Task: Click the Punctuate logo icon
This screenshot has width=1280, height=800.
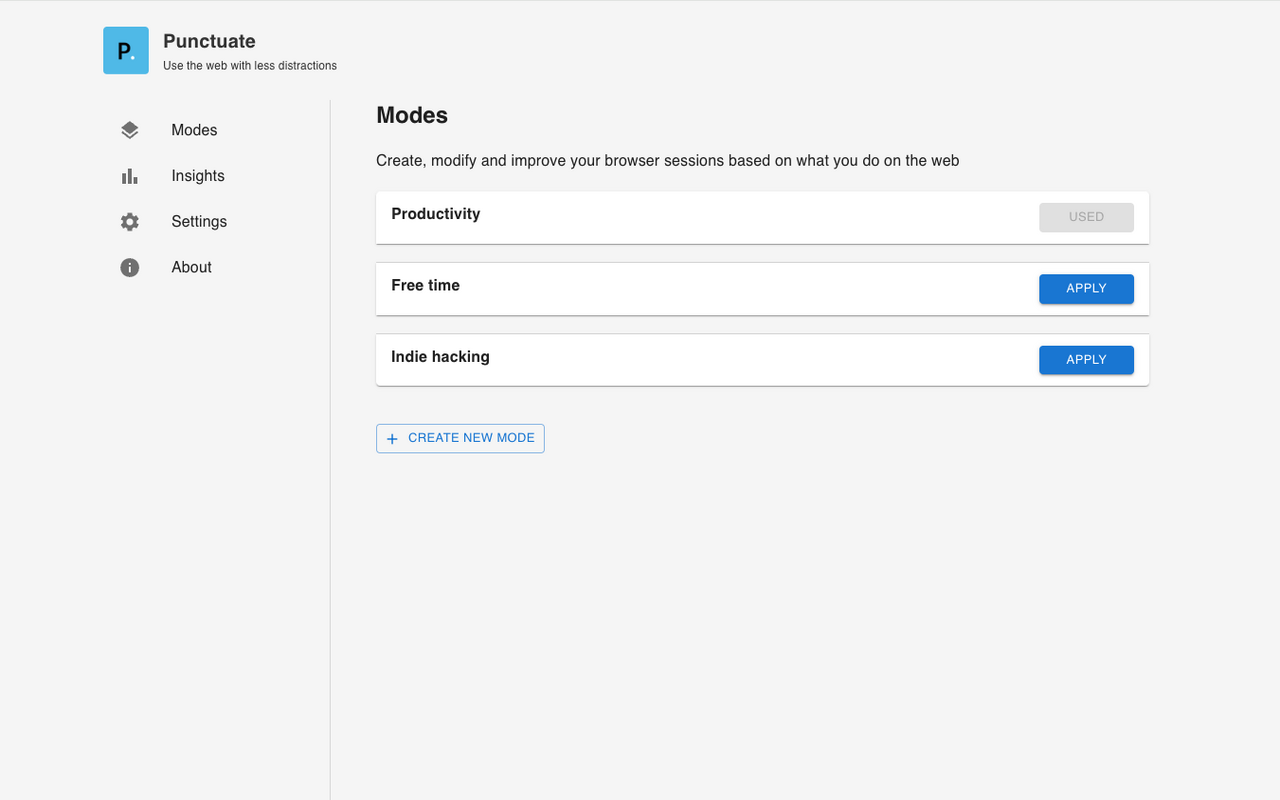Action: click(126, 50)
